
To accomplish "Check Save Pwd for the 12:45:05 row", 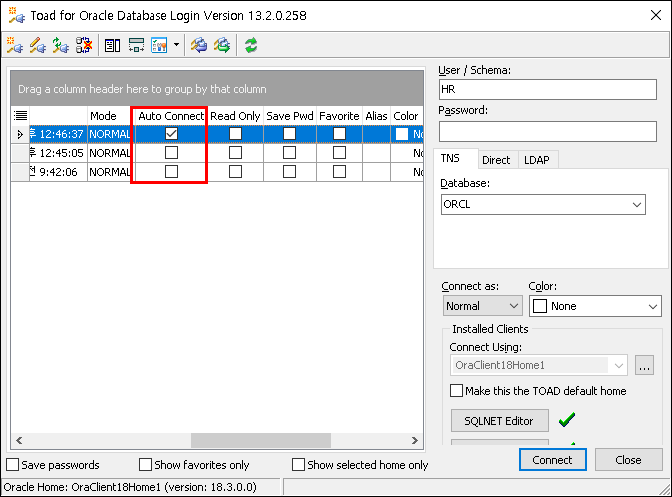I will click(289, 153).
